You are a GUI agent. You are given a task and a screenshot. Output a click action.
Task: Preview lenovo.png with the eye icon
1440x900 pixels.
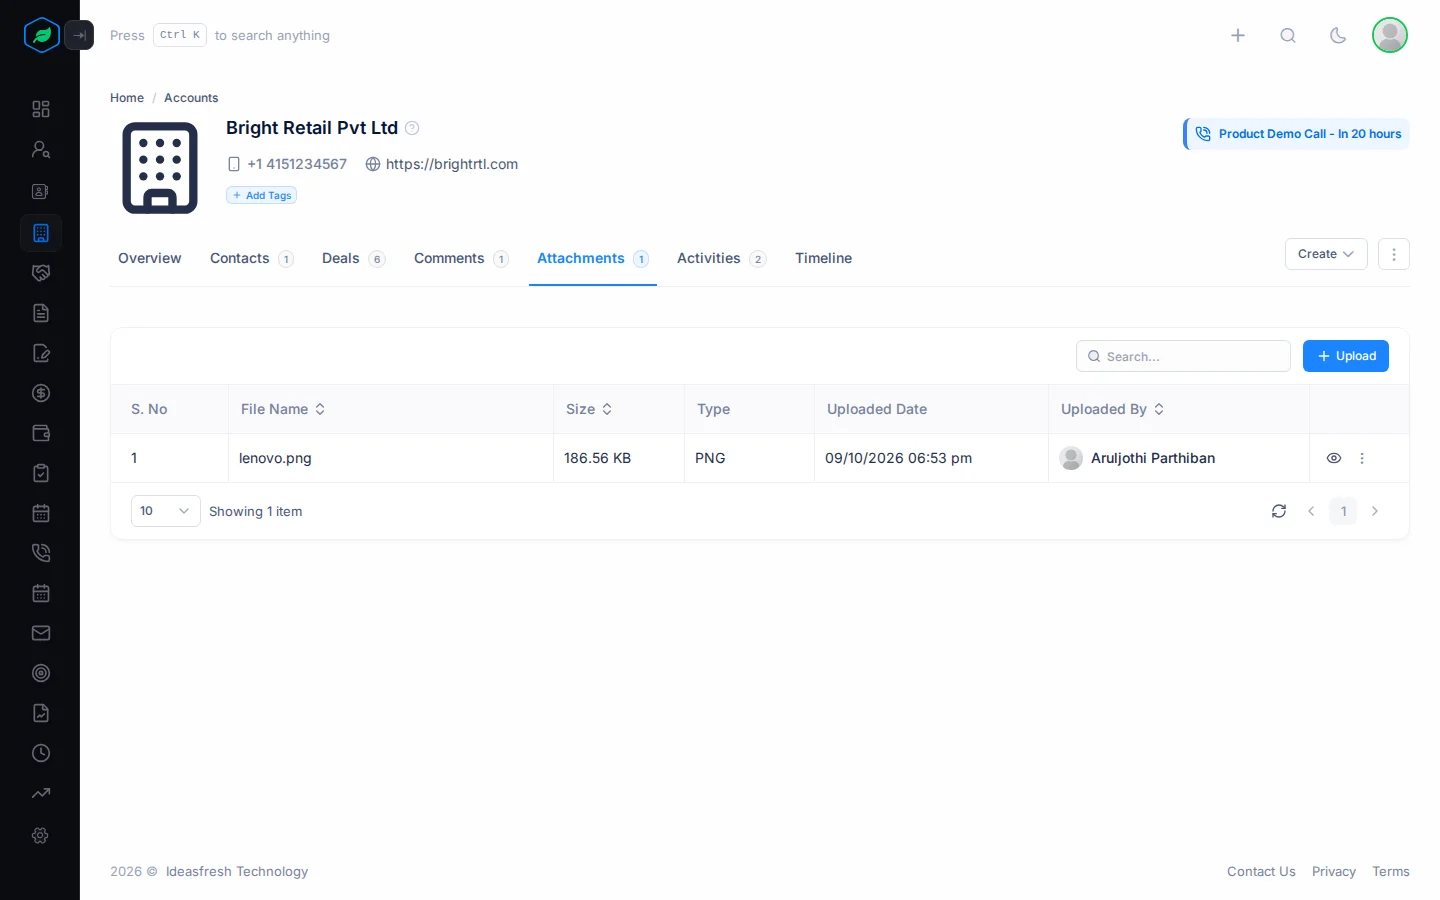1334,458
